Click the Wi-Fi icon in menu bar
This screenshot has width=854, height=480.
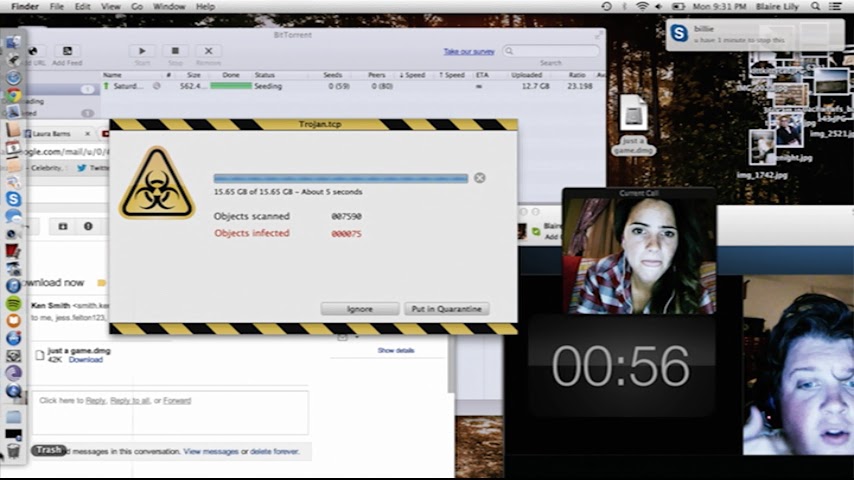641,6
